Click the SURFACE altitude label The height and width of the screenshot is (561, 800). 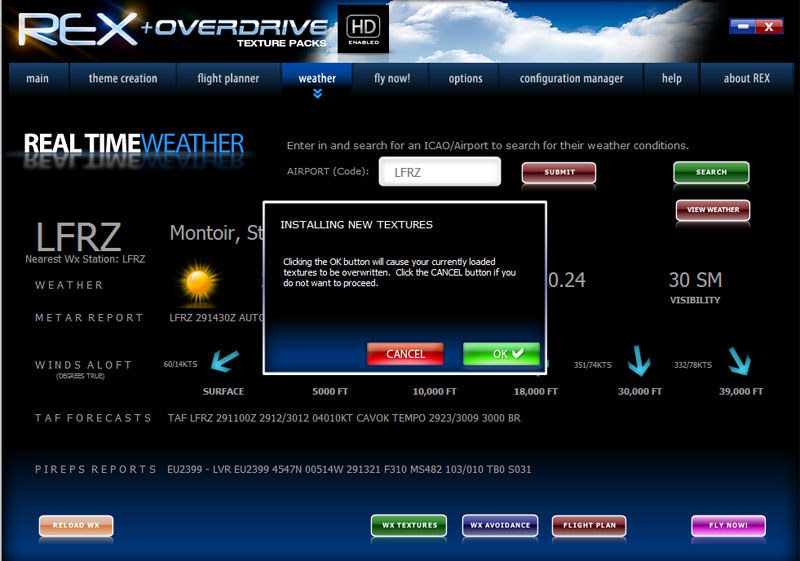(x=223, y=392)
